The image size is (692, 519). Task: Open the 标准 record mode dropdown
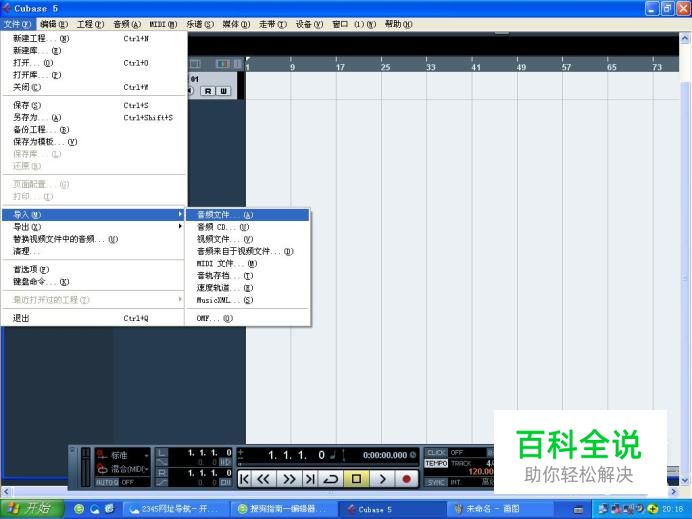coord(123,455)
